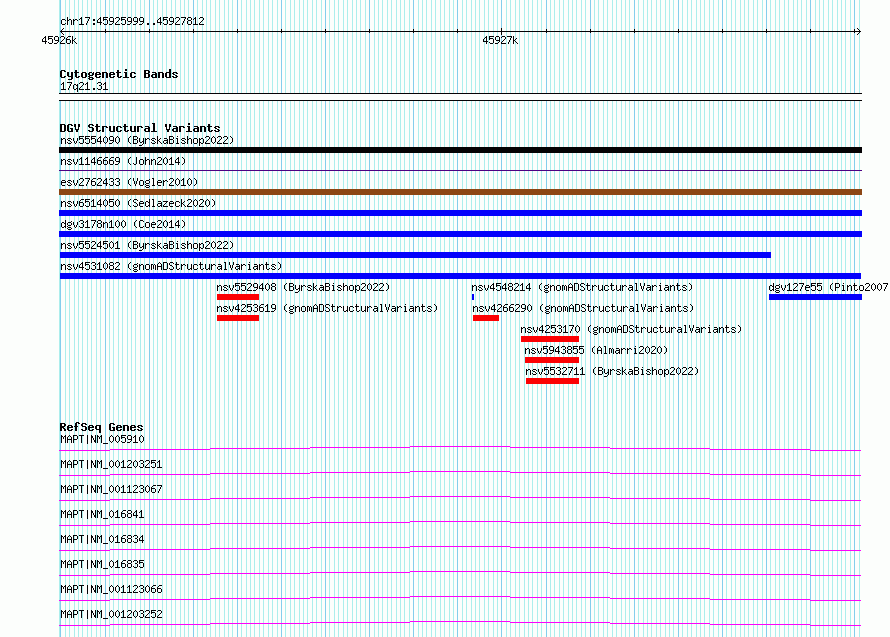The image size is (890, 637).
Task: Open the MAPT|NM_016834 transcript
Action: coord(102,539)
